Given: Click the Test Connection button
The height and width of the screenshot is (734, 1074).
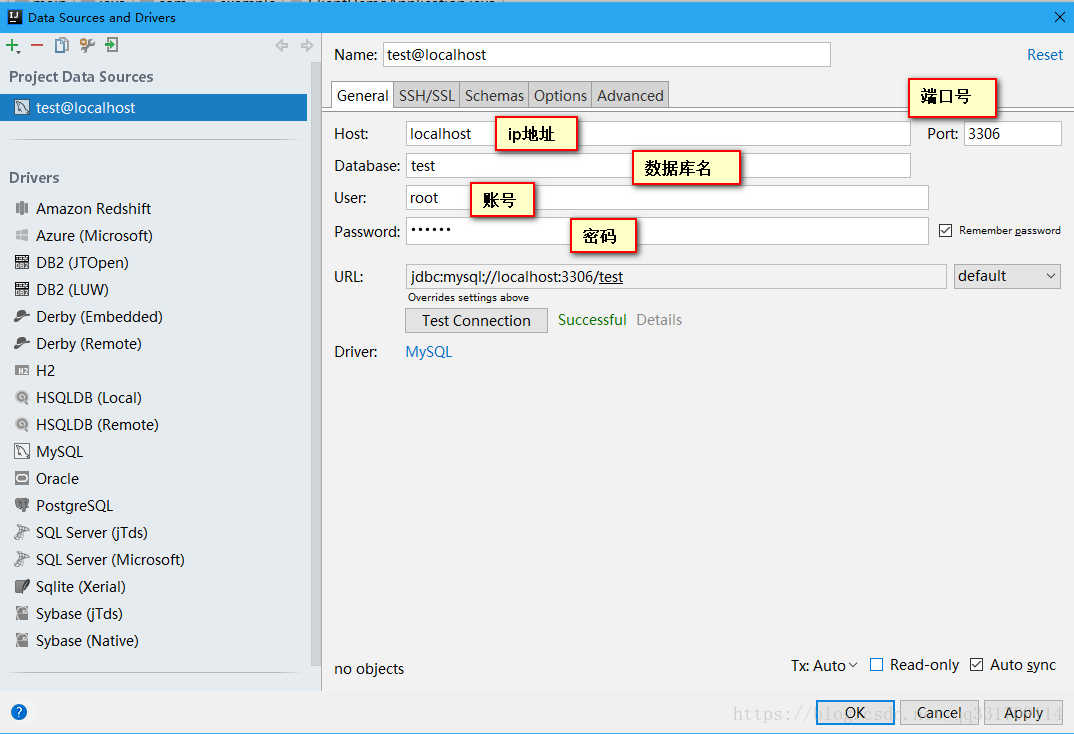Looking at the screenshot, I should [x=476, y=320].
